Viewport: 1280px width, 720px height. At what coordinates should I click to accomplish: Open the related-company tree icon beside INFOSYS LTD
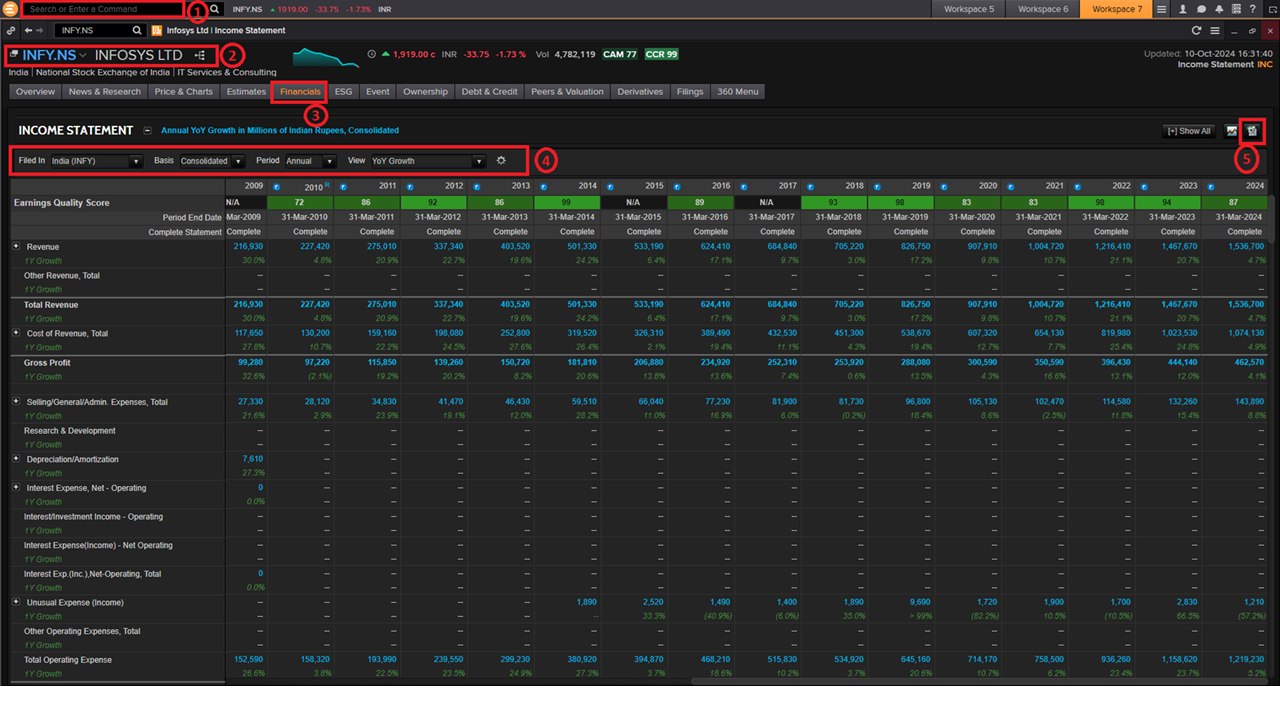pyautogui.click(x=200, y=55)
